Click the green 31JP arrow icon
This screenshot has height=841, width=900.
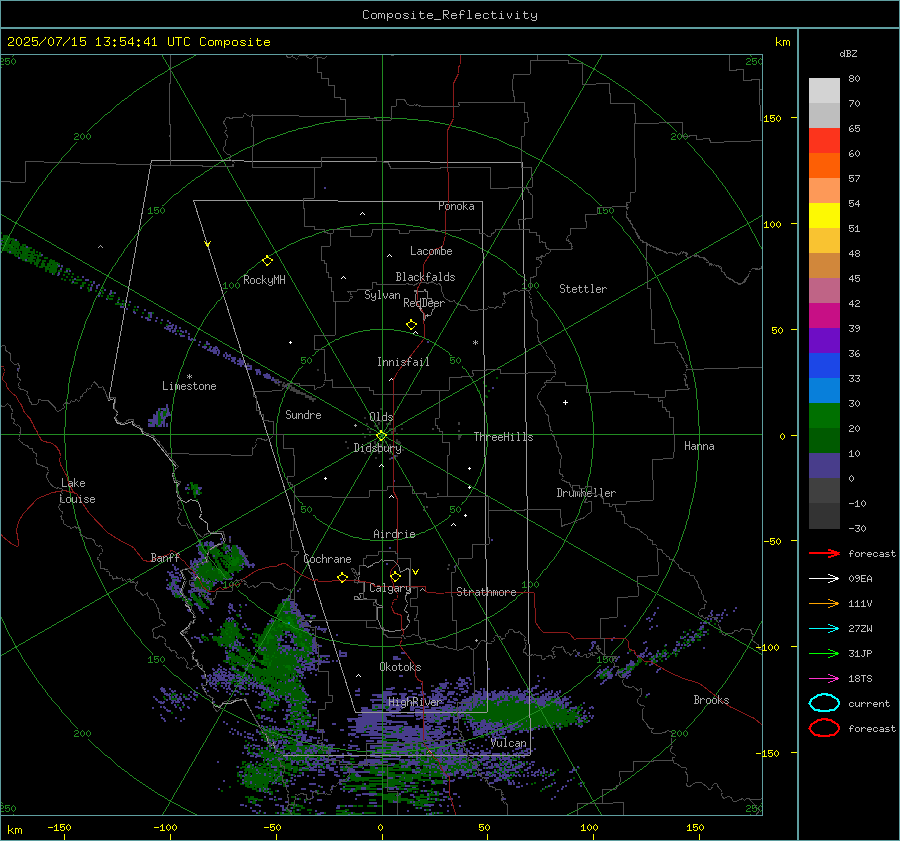[x=824, y=653]
